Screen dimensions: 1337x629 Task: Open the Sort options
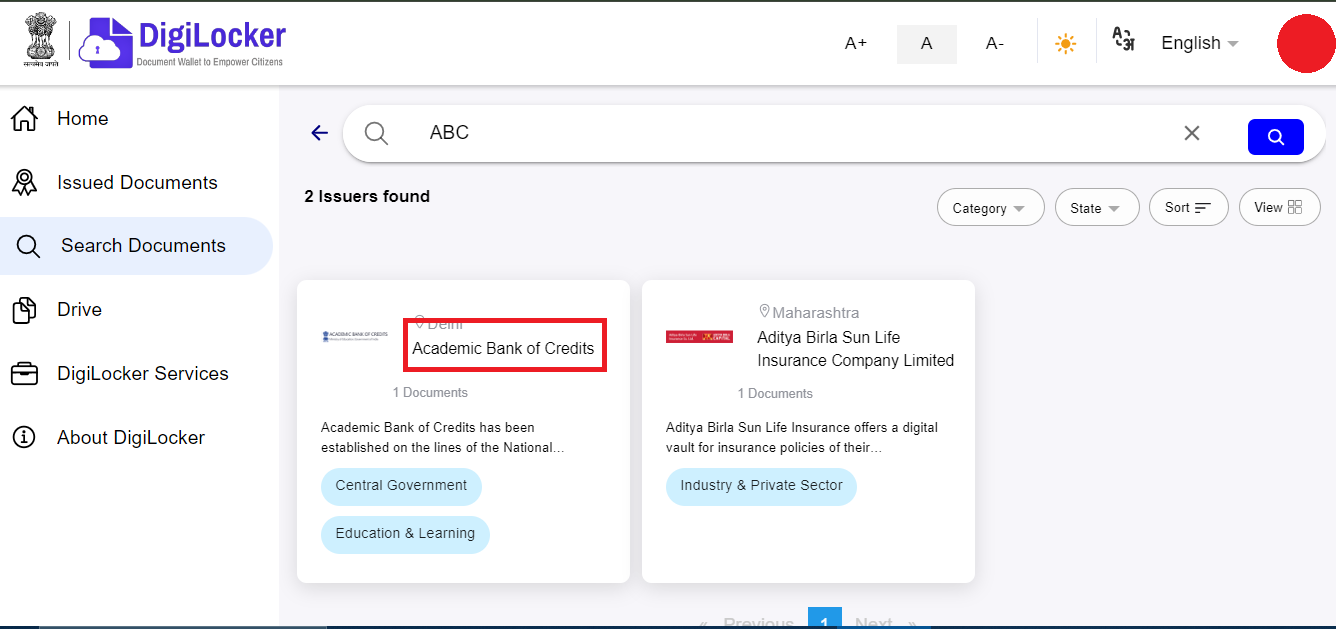click(x=1188, y=207)
